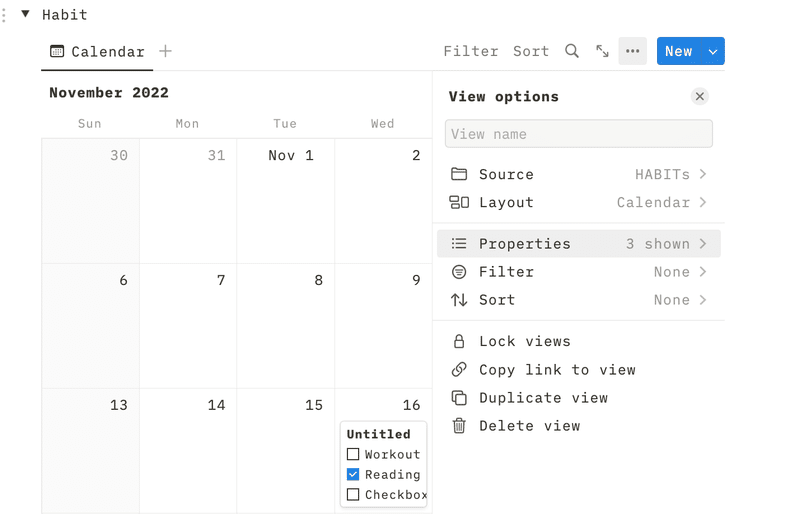Add a new view with plus icon
The image size is (800, 514).
165,51
